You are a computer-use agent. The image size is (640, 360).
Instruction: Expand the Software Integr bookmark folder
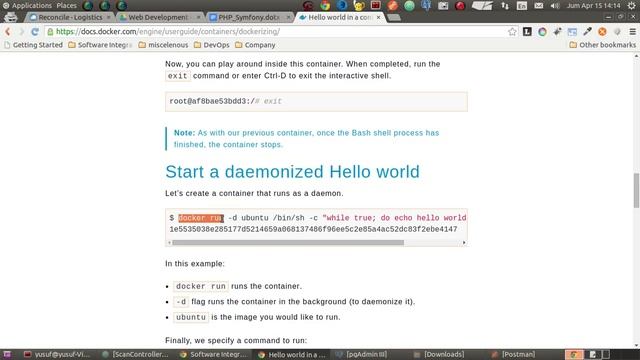pyautogui.click(x=100, y=45)
